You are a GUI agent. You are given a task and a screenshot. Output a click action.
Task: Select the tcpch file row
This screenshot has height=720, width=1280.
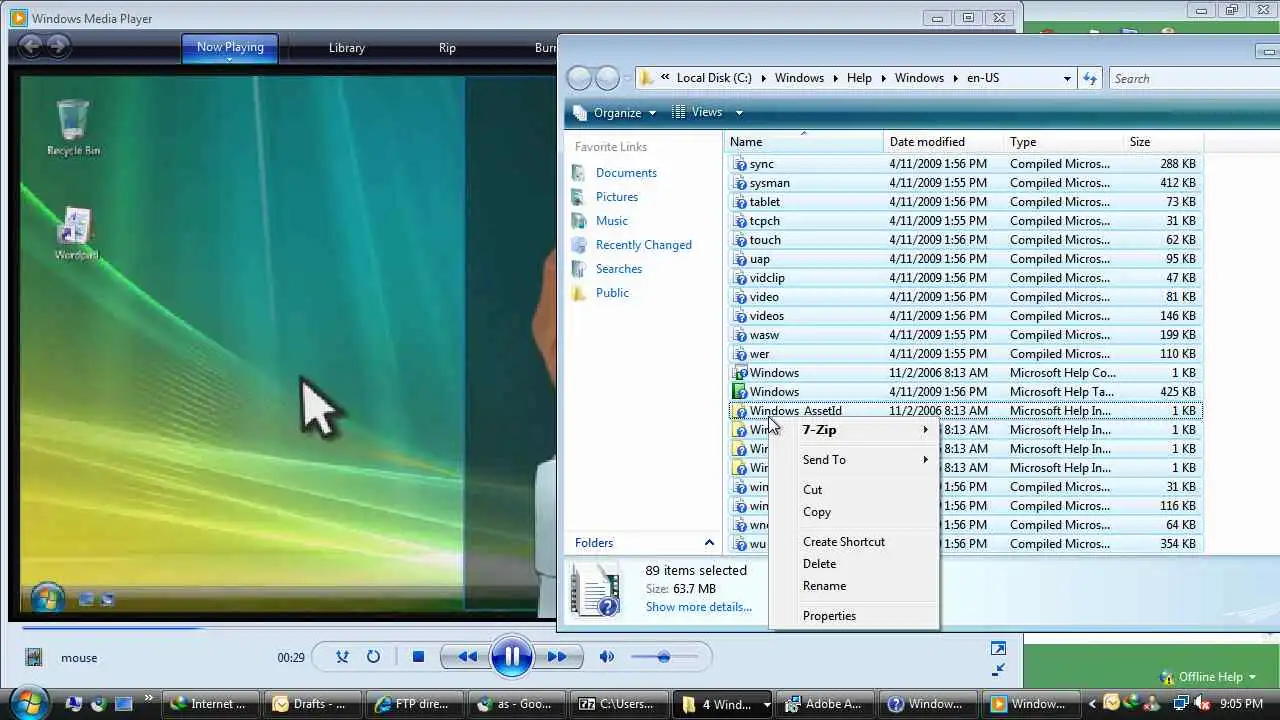click(x=965, y=221)
